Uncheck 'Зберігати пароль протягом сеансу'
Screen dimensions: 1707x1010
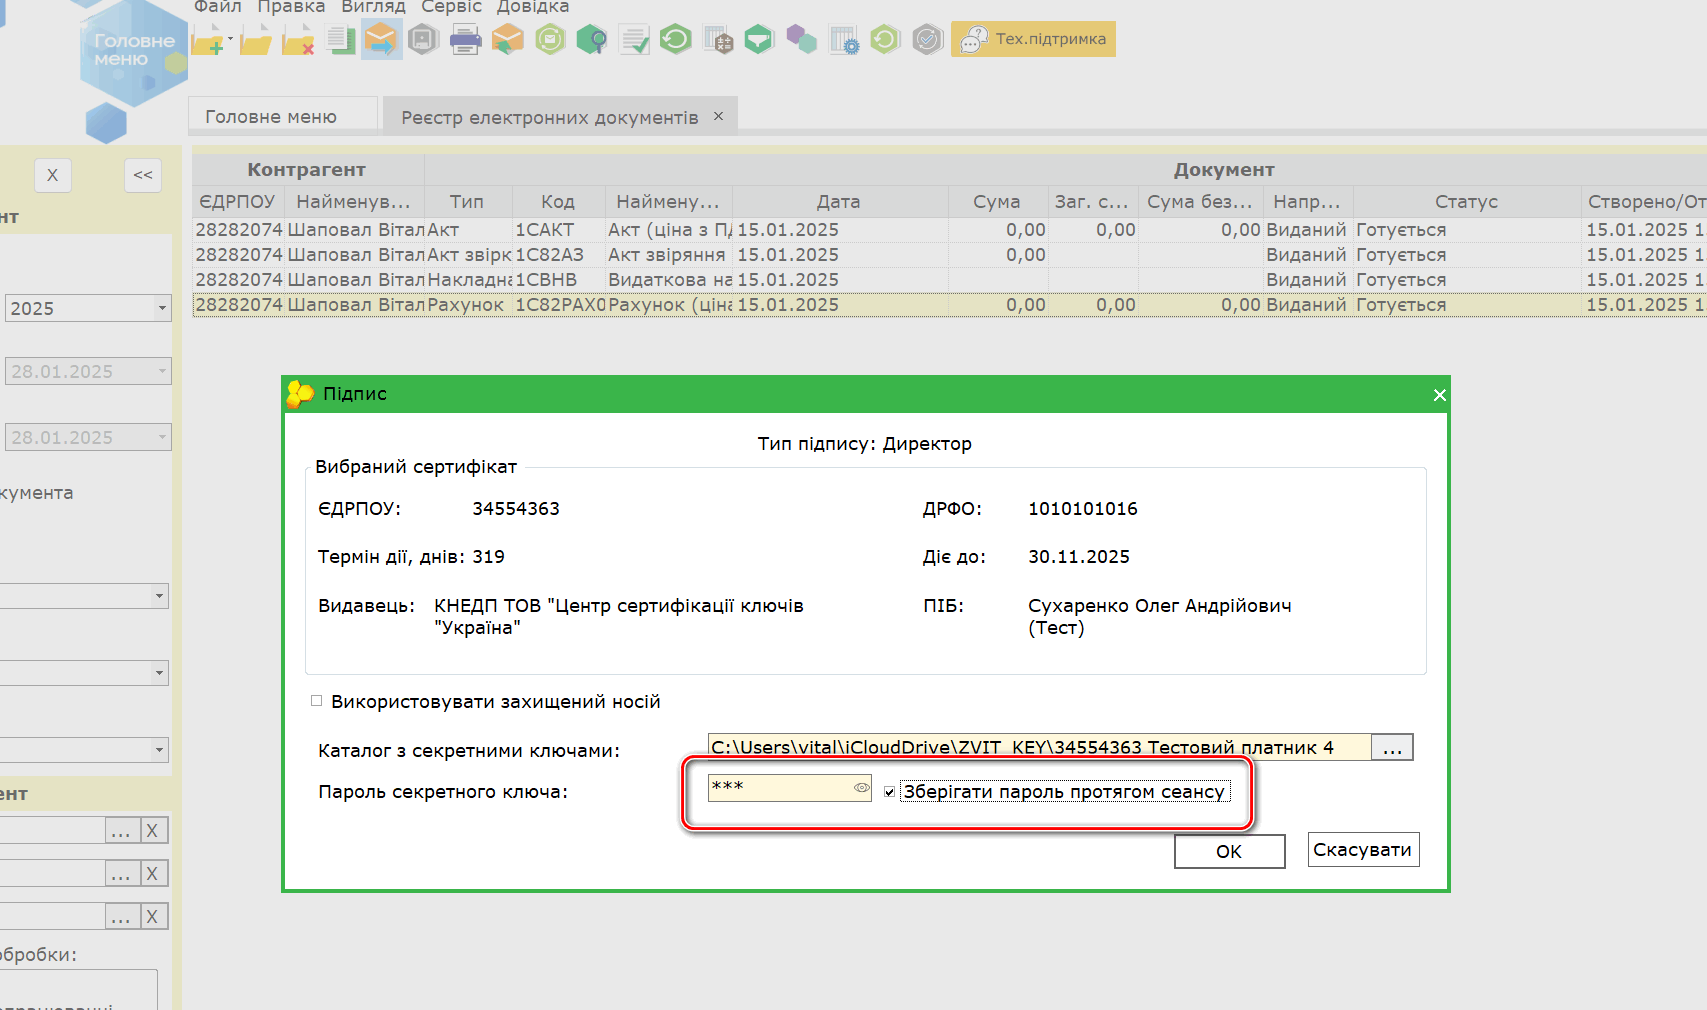point(889,792)
